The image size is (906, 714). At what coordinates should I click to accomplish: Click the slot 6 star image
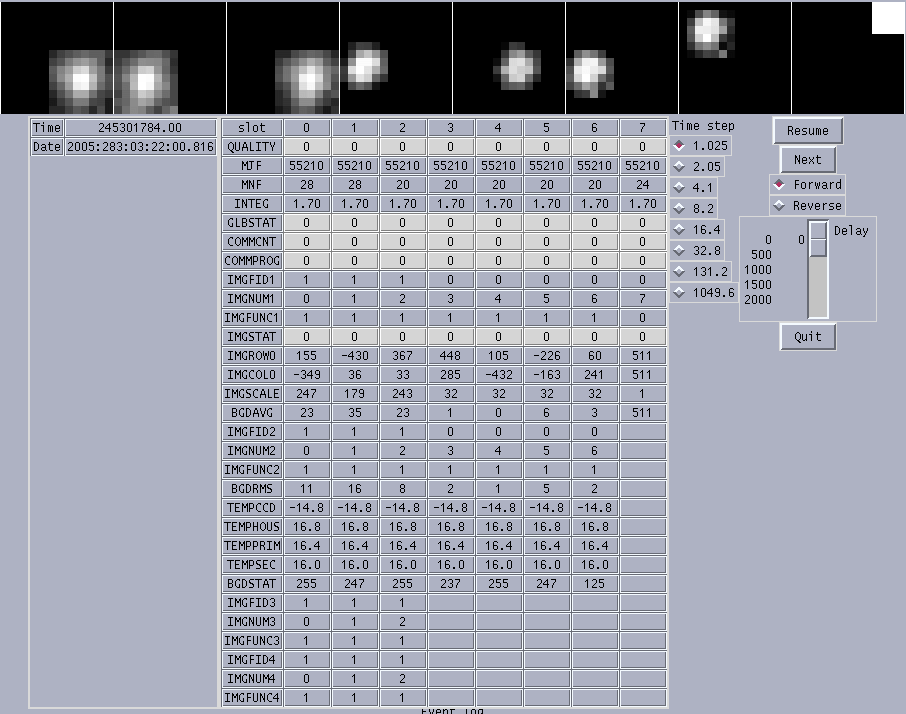735,58
